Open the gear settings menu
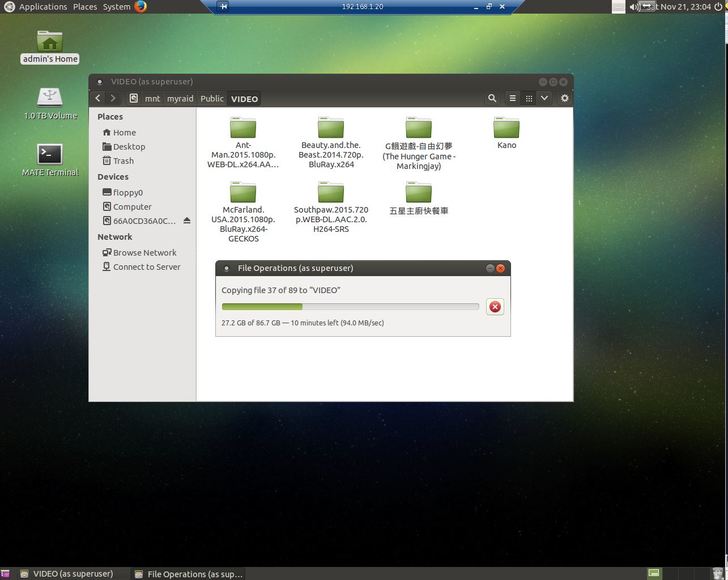 [564, 99]
